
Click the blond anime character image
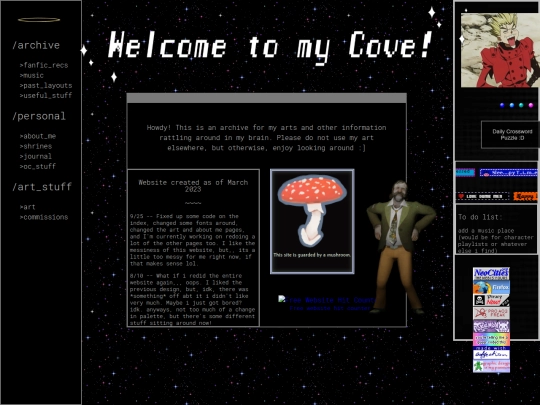[x=500, y=50]
